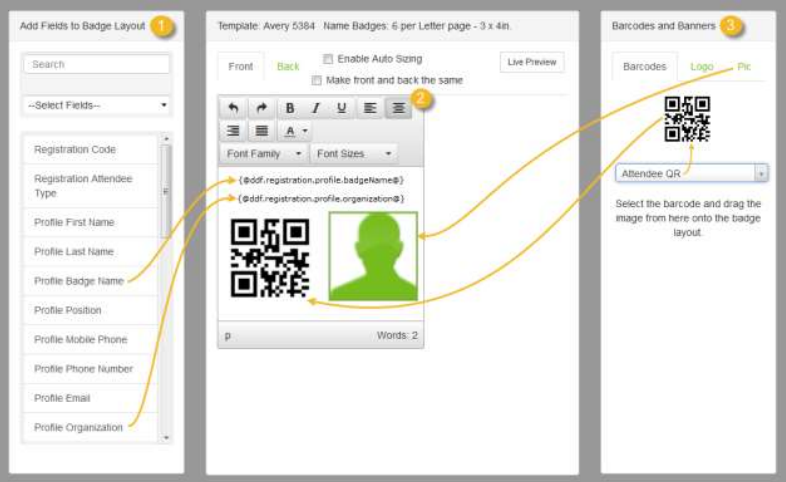Click the organization merge field text
This screenshot has width=786, height=482.
tap(321, 199)
